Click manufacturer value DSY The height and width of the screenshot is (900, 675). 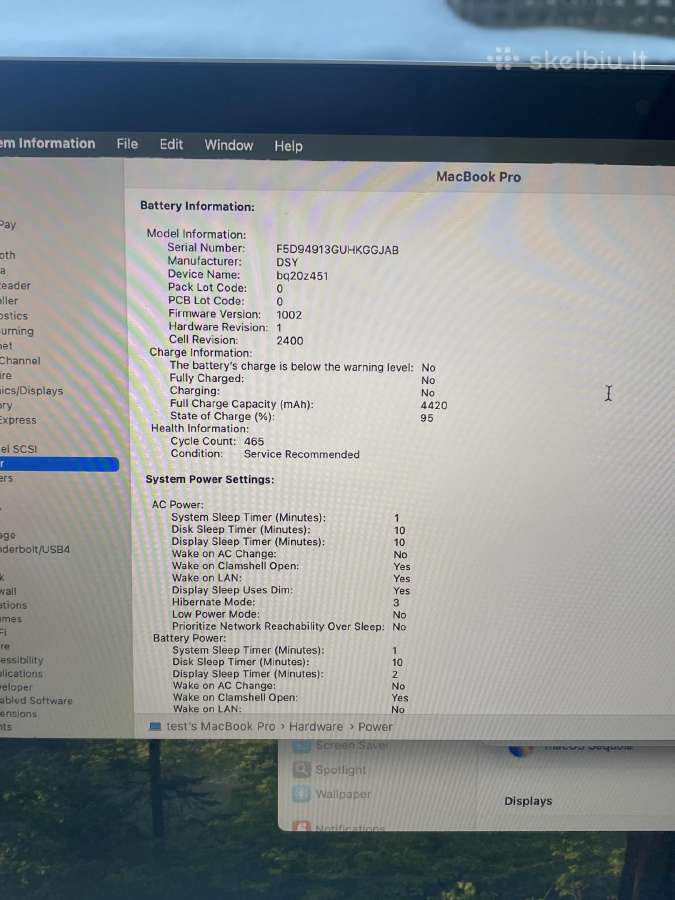287,263
